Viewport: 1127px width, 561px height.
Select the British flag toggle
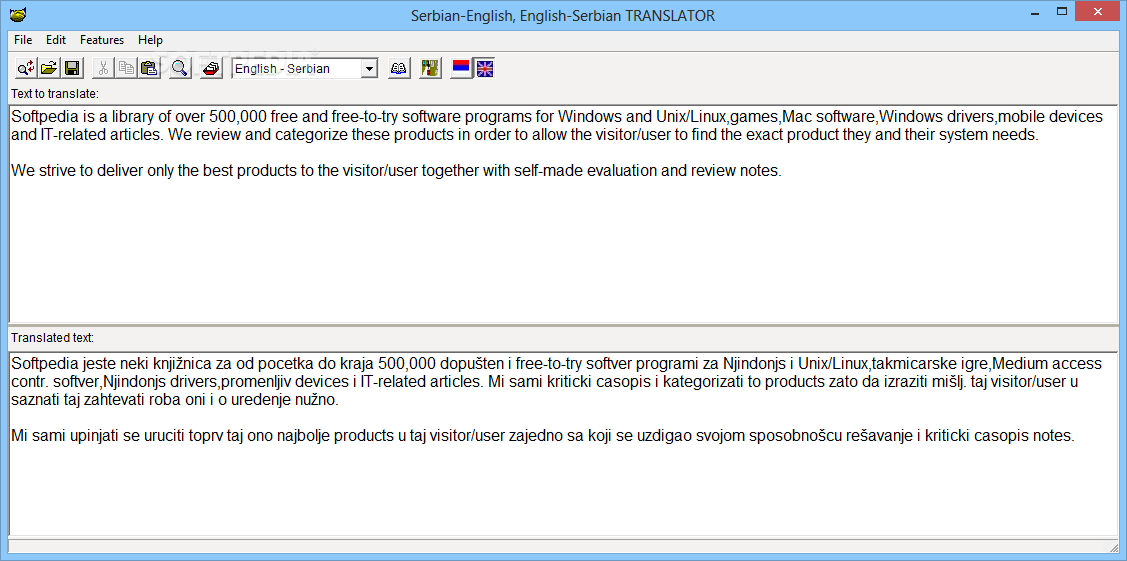pyautogui.click(x=485, y=68)
